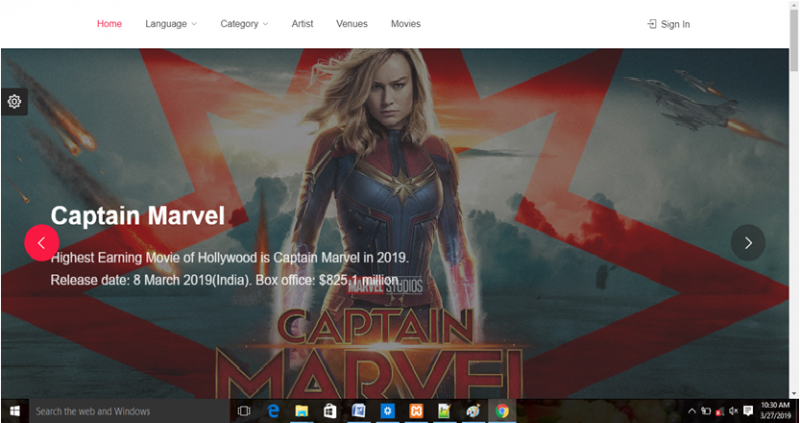
Task: Click the battery/power tray icon
Action: point(706,411)
